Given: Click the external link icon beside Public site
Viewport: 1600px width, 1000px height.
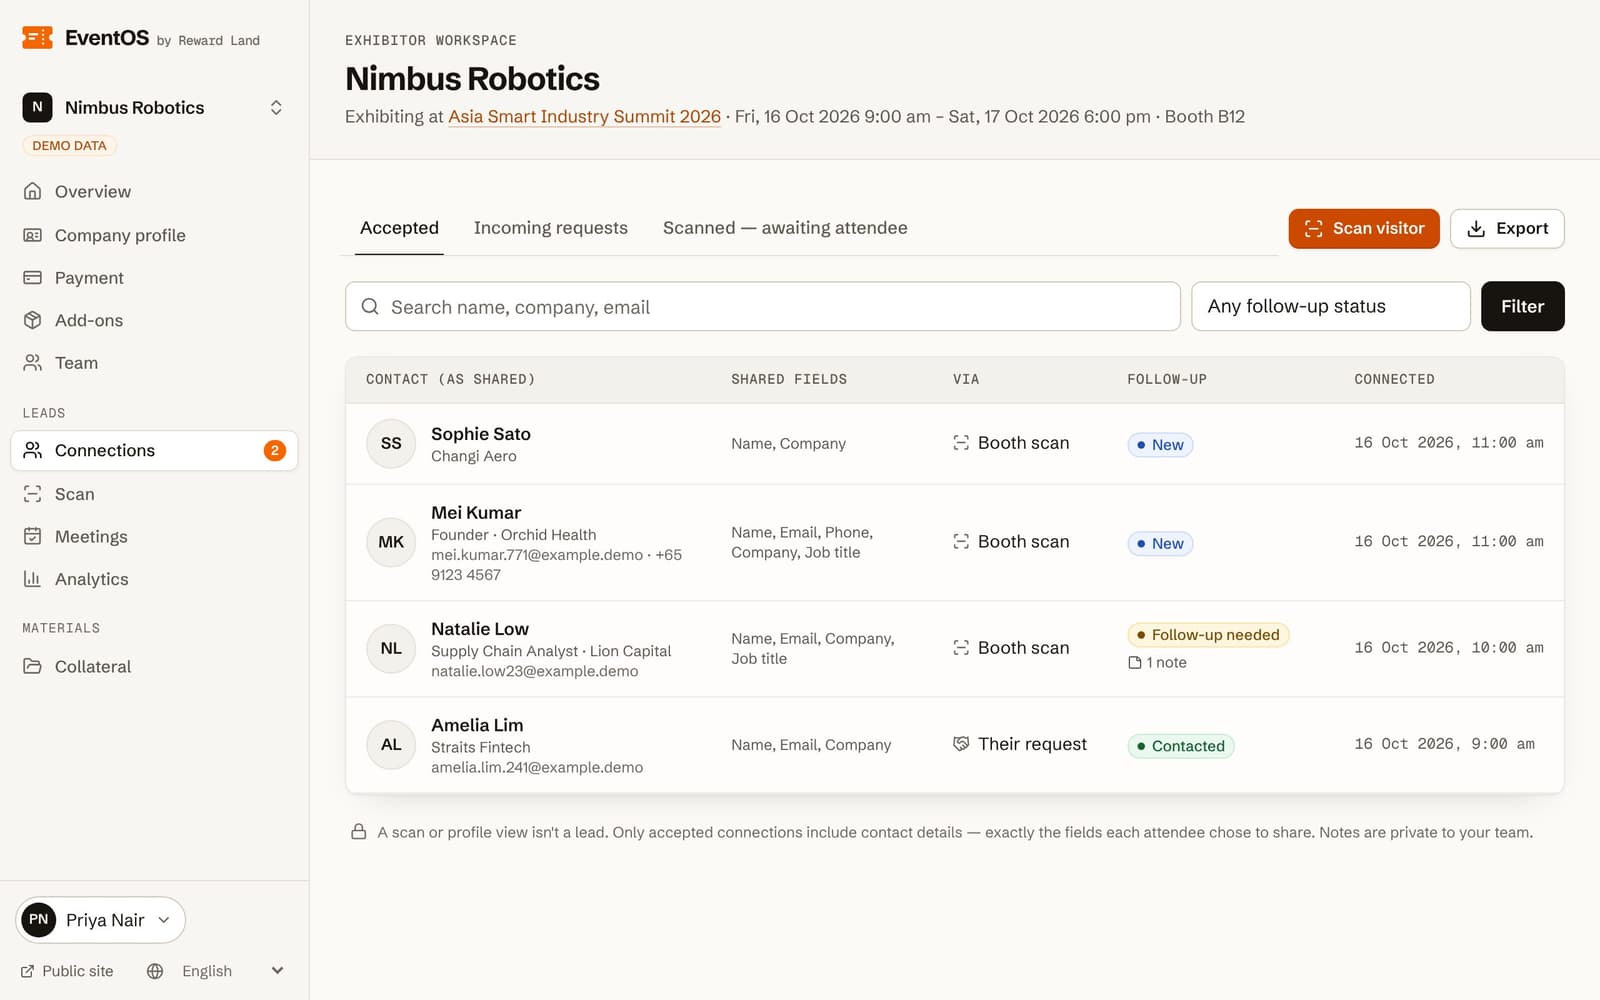Looking at the screenshot, I should 28,971.
